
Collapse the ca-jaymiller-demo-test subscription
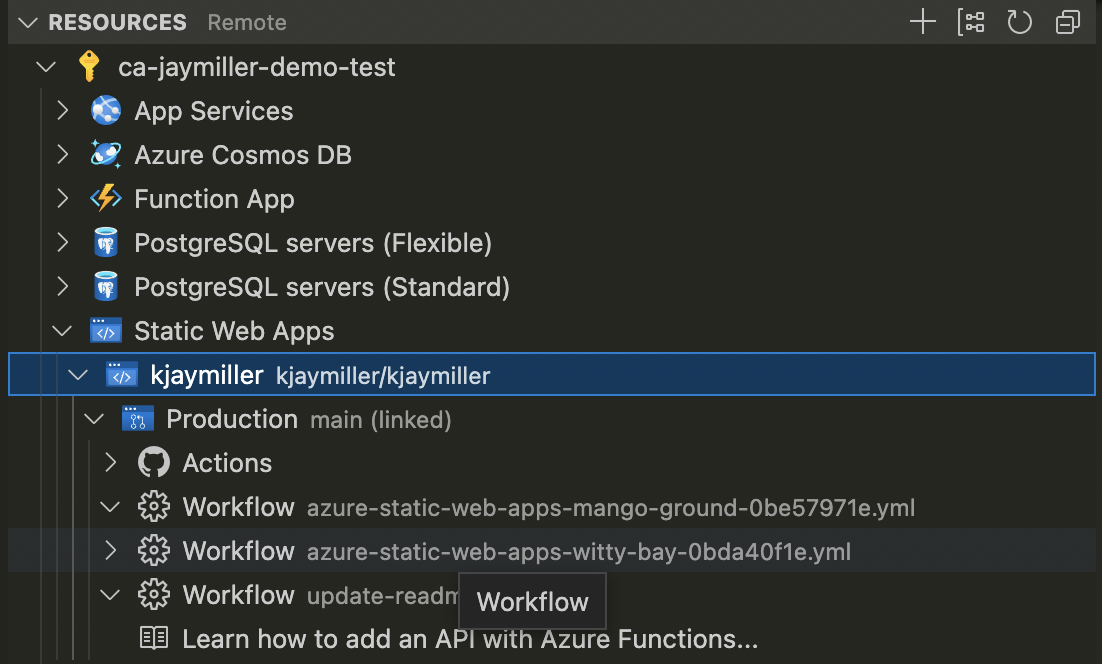[46, 67]
